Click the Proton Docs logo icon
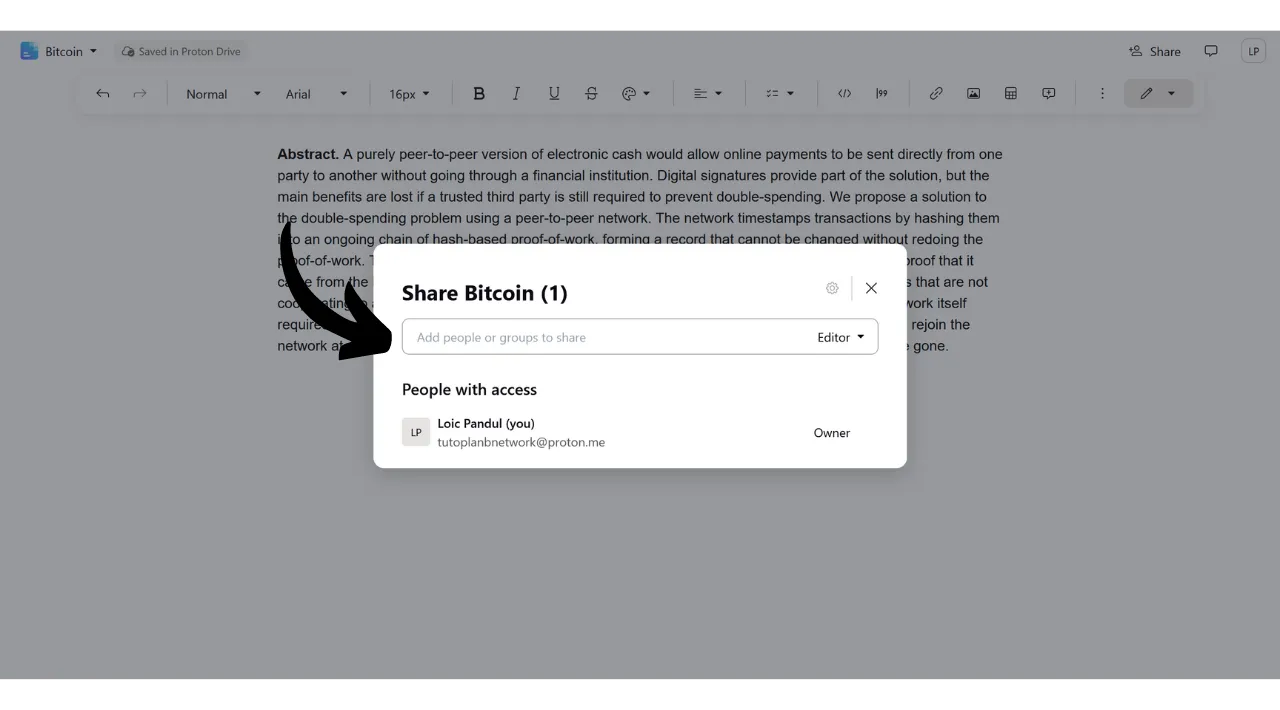This screenshot has width=1280, height=710. click(x=29, y=51)
